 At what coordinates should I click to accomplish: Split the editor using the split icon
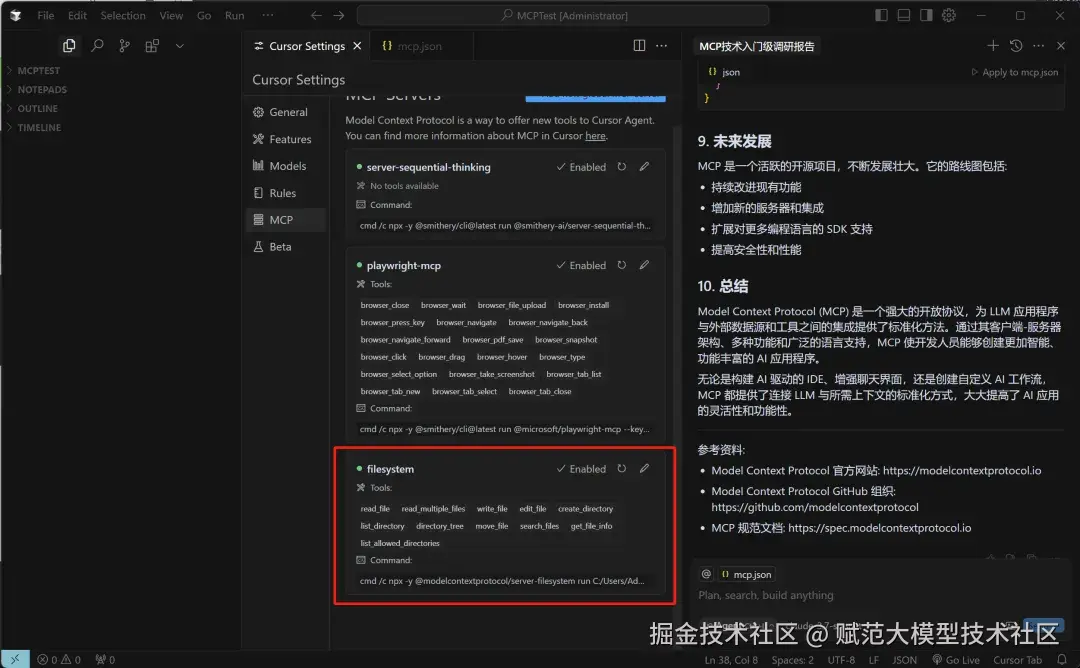(x=638, y=45)
